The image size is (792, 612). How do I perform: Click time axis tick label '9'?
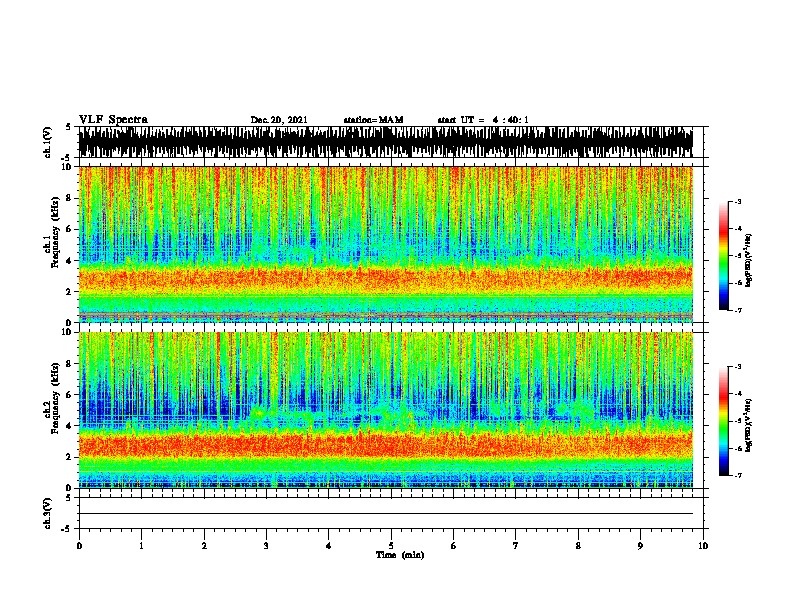(x=640, y=545)
